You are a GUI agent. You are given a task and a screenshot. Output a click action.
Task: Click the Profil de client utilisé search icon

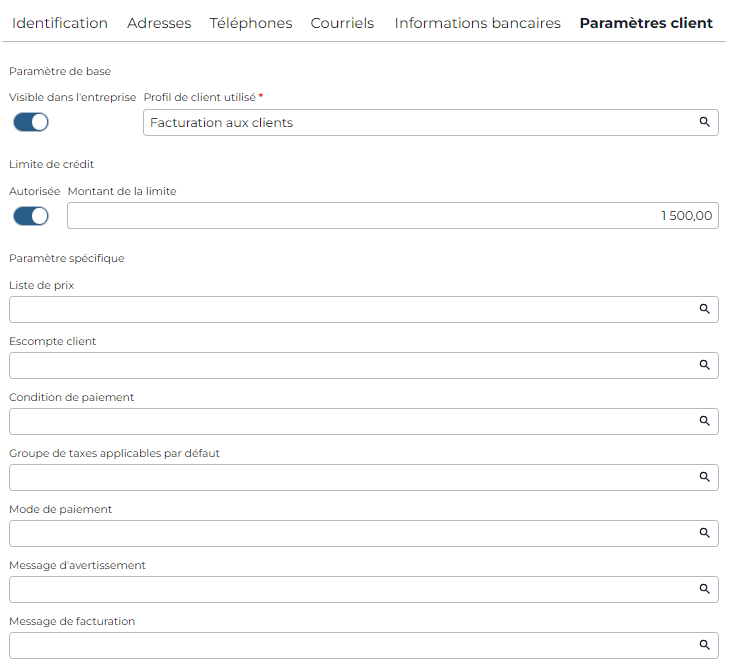click(704, 122)
